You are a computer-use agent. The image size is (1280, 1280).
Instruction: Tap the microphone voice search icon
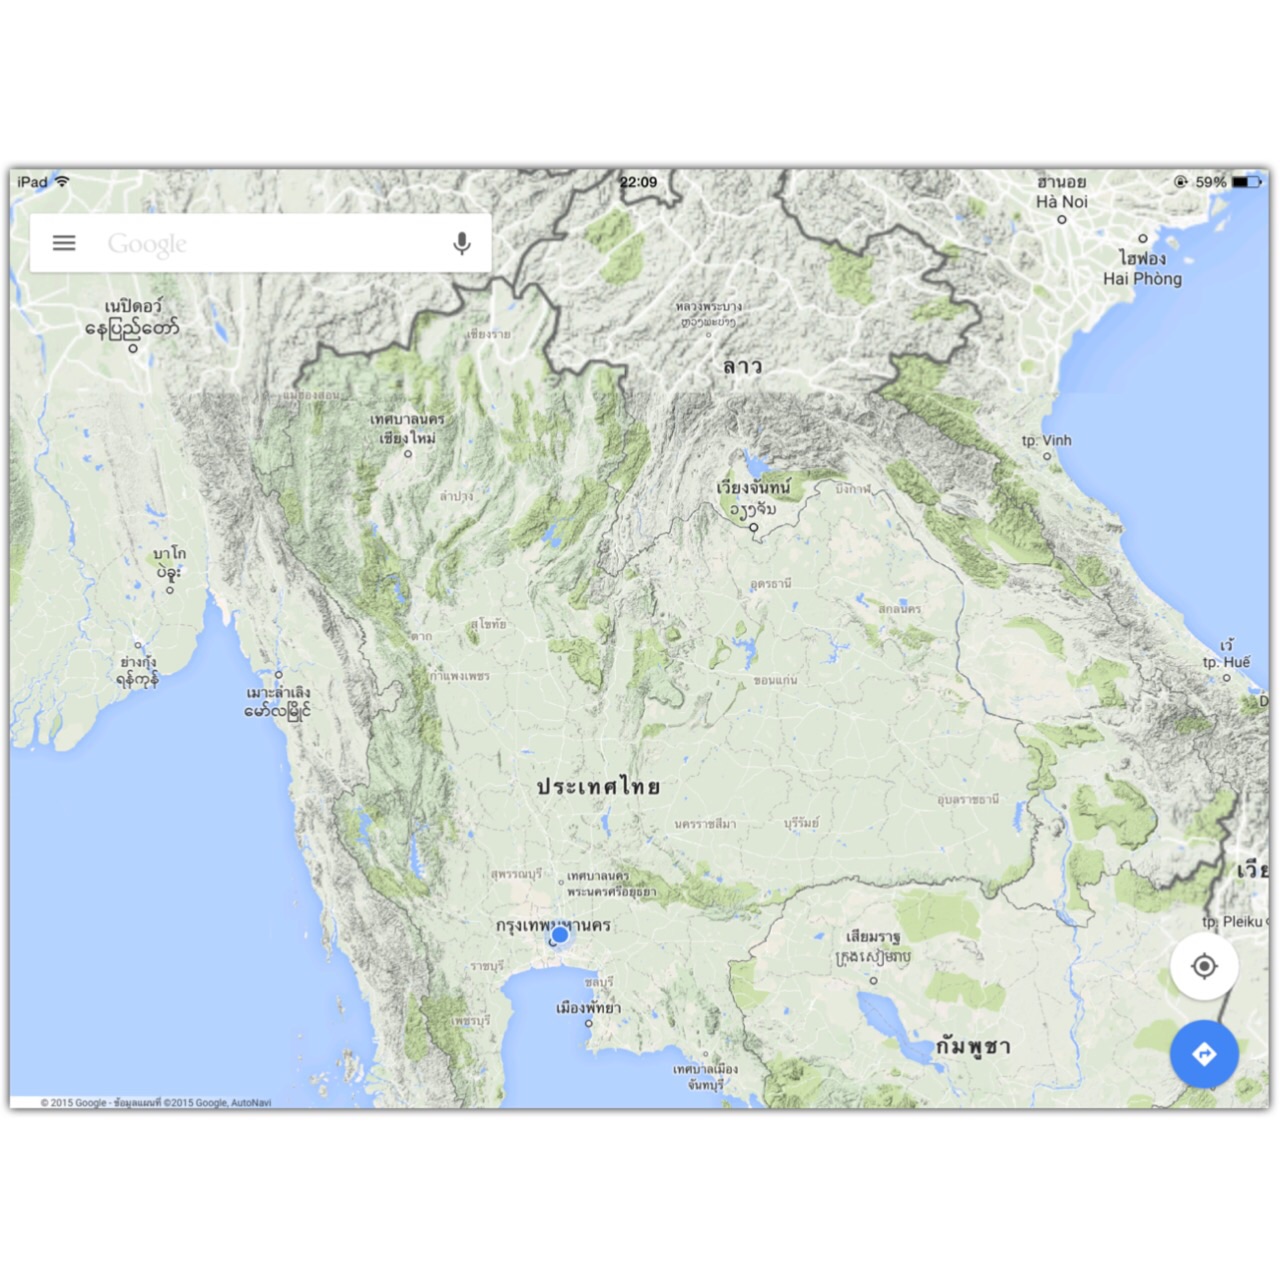(461, 243)
